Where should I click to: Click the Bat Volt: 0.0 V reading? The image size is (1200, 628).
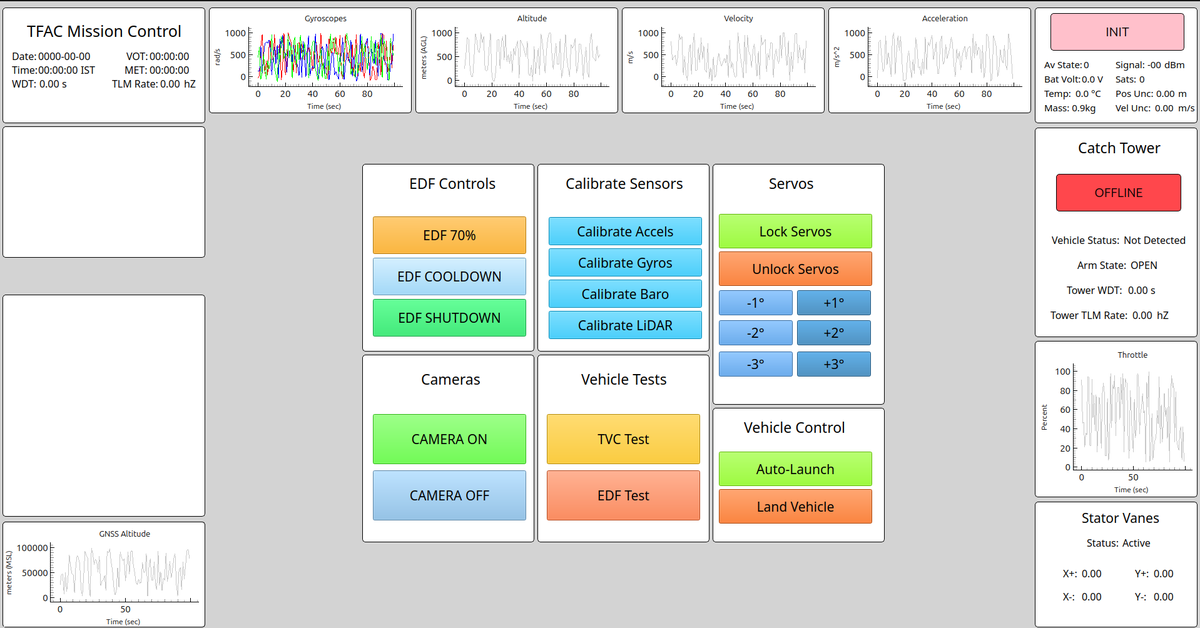[x=1073, y=78]
